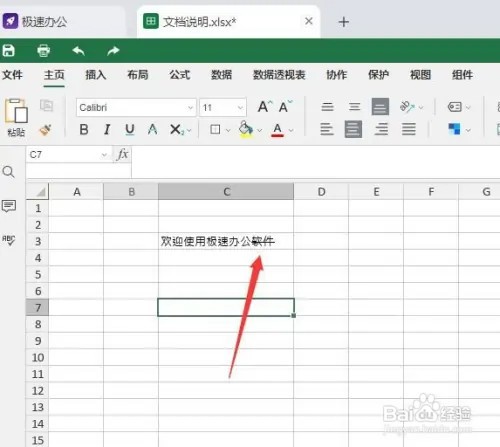The image size is (500, 447).
Task: Select cell with 欢迎使用极速办公软件
Action: pos(226,241)
